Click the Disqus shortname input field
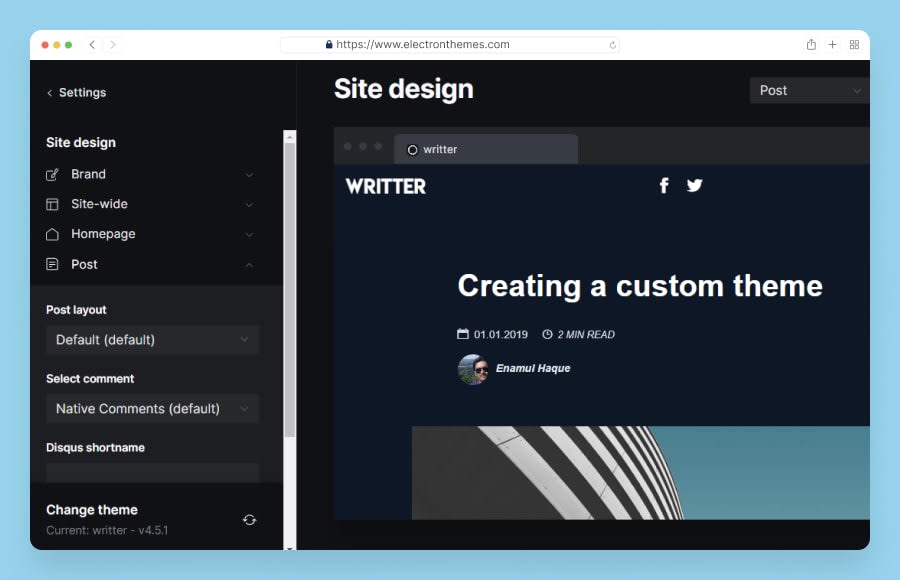The width and height of the screenshot is (900, 580). (153, 473)
